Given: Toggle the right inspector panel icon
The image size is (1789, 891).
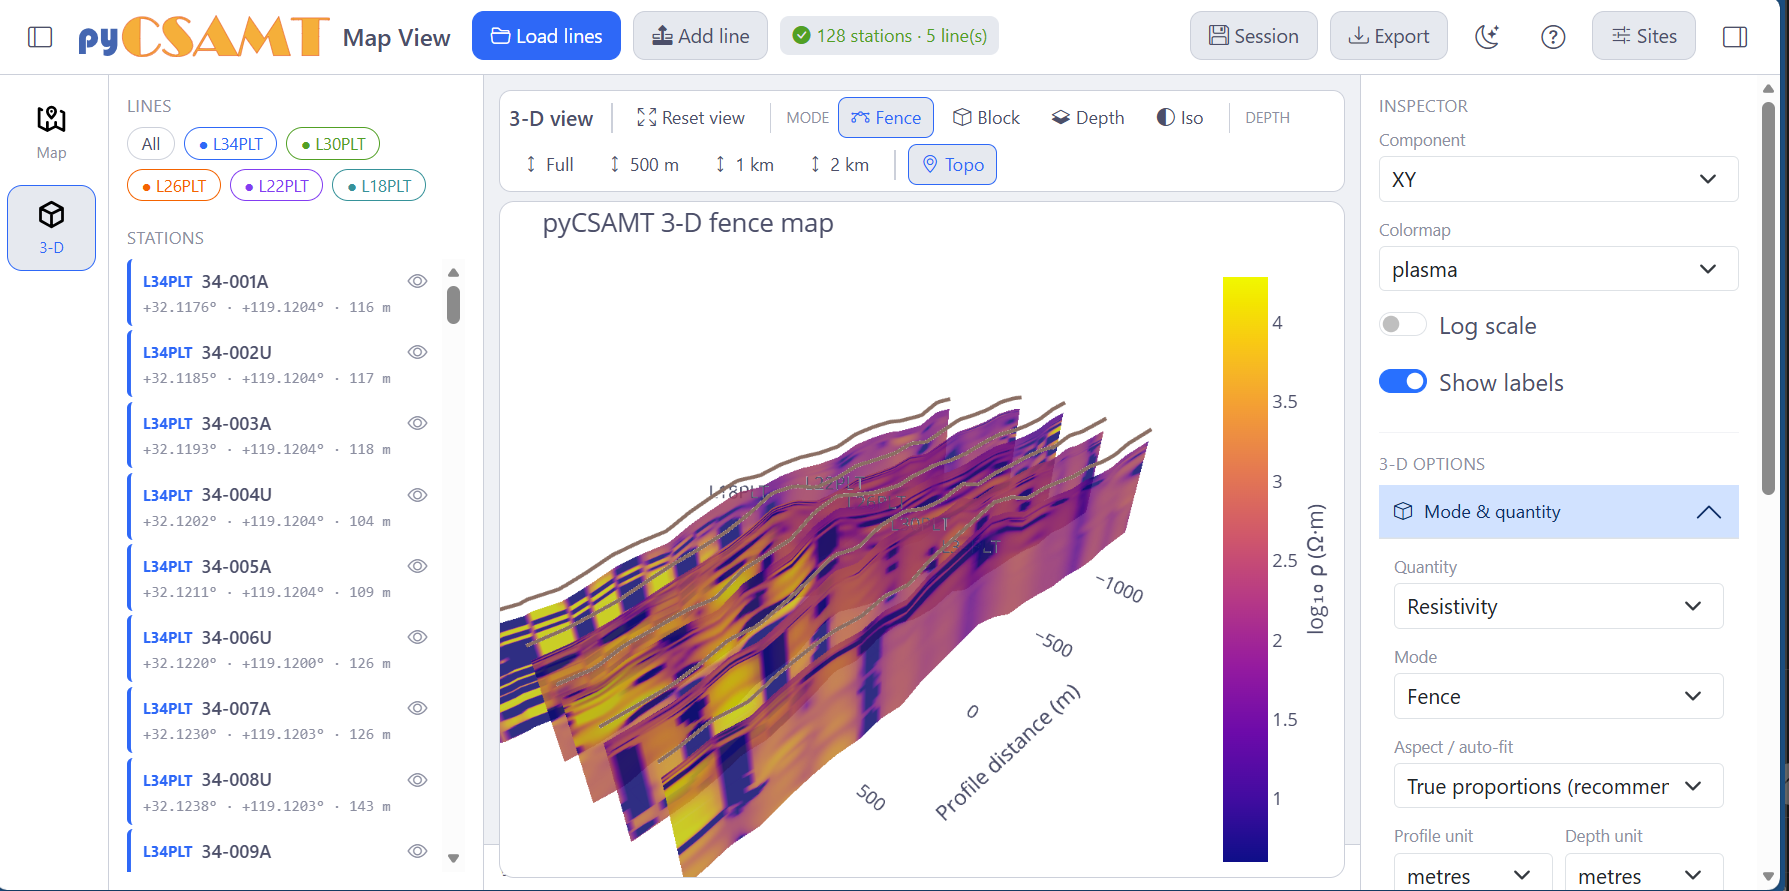Looking at the screenshot, I should pos(1735,37).
